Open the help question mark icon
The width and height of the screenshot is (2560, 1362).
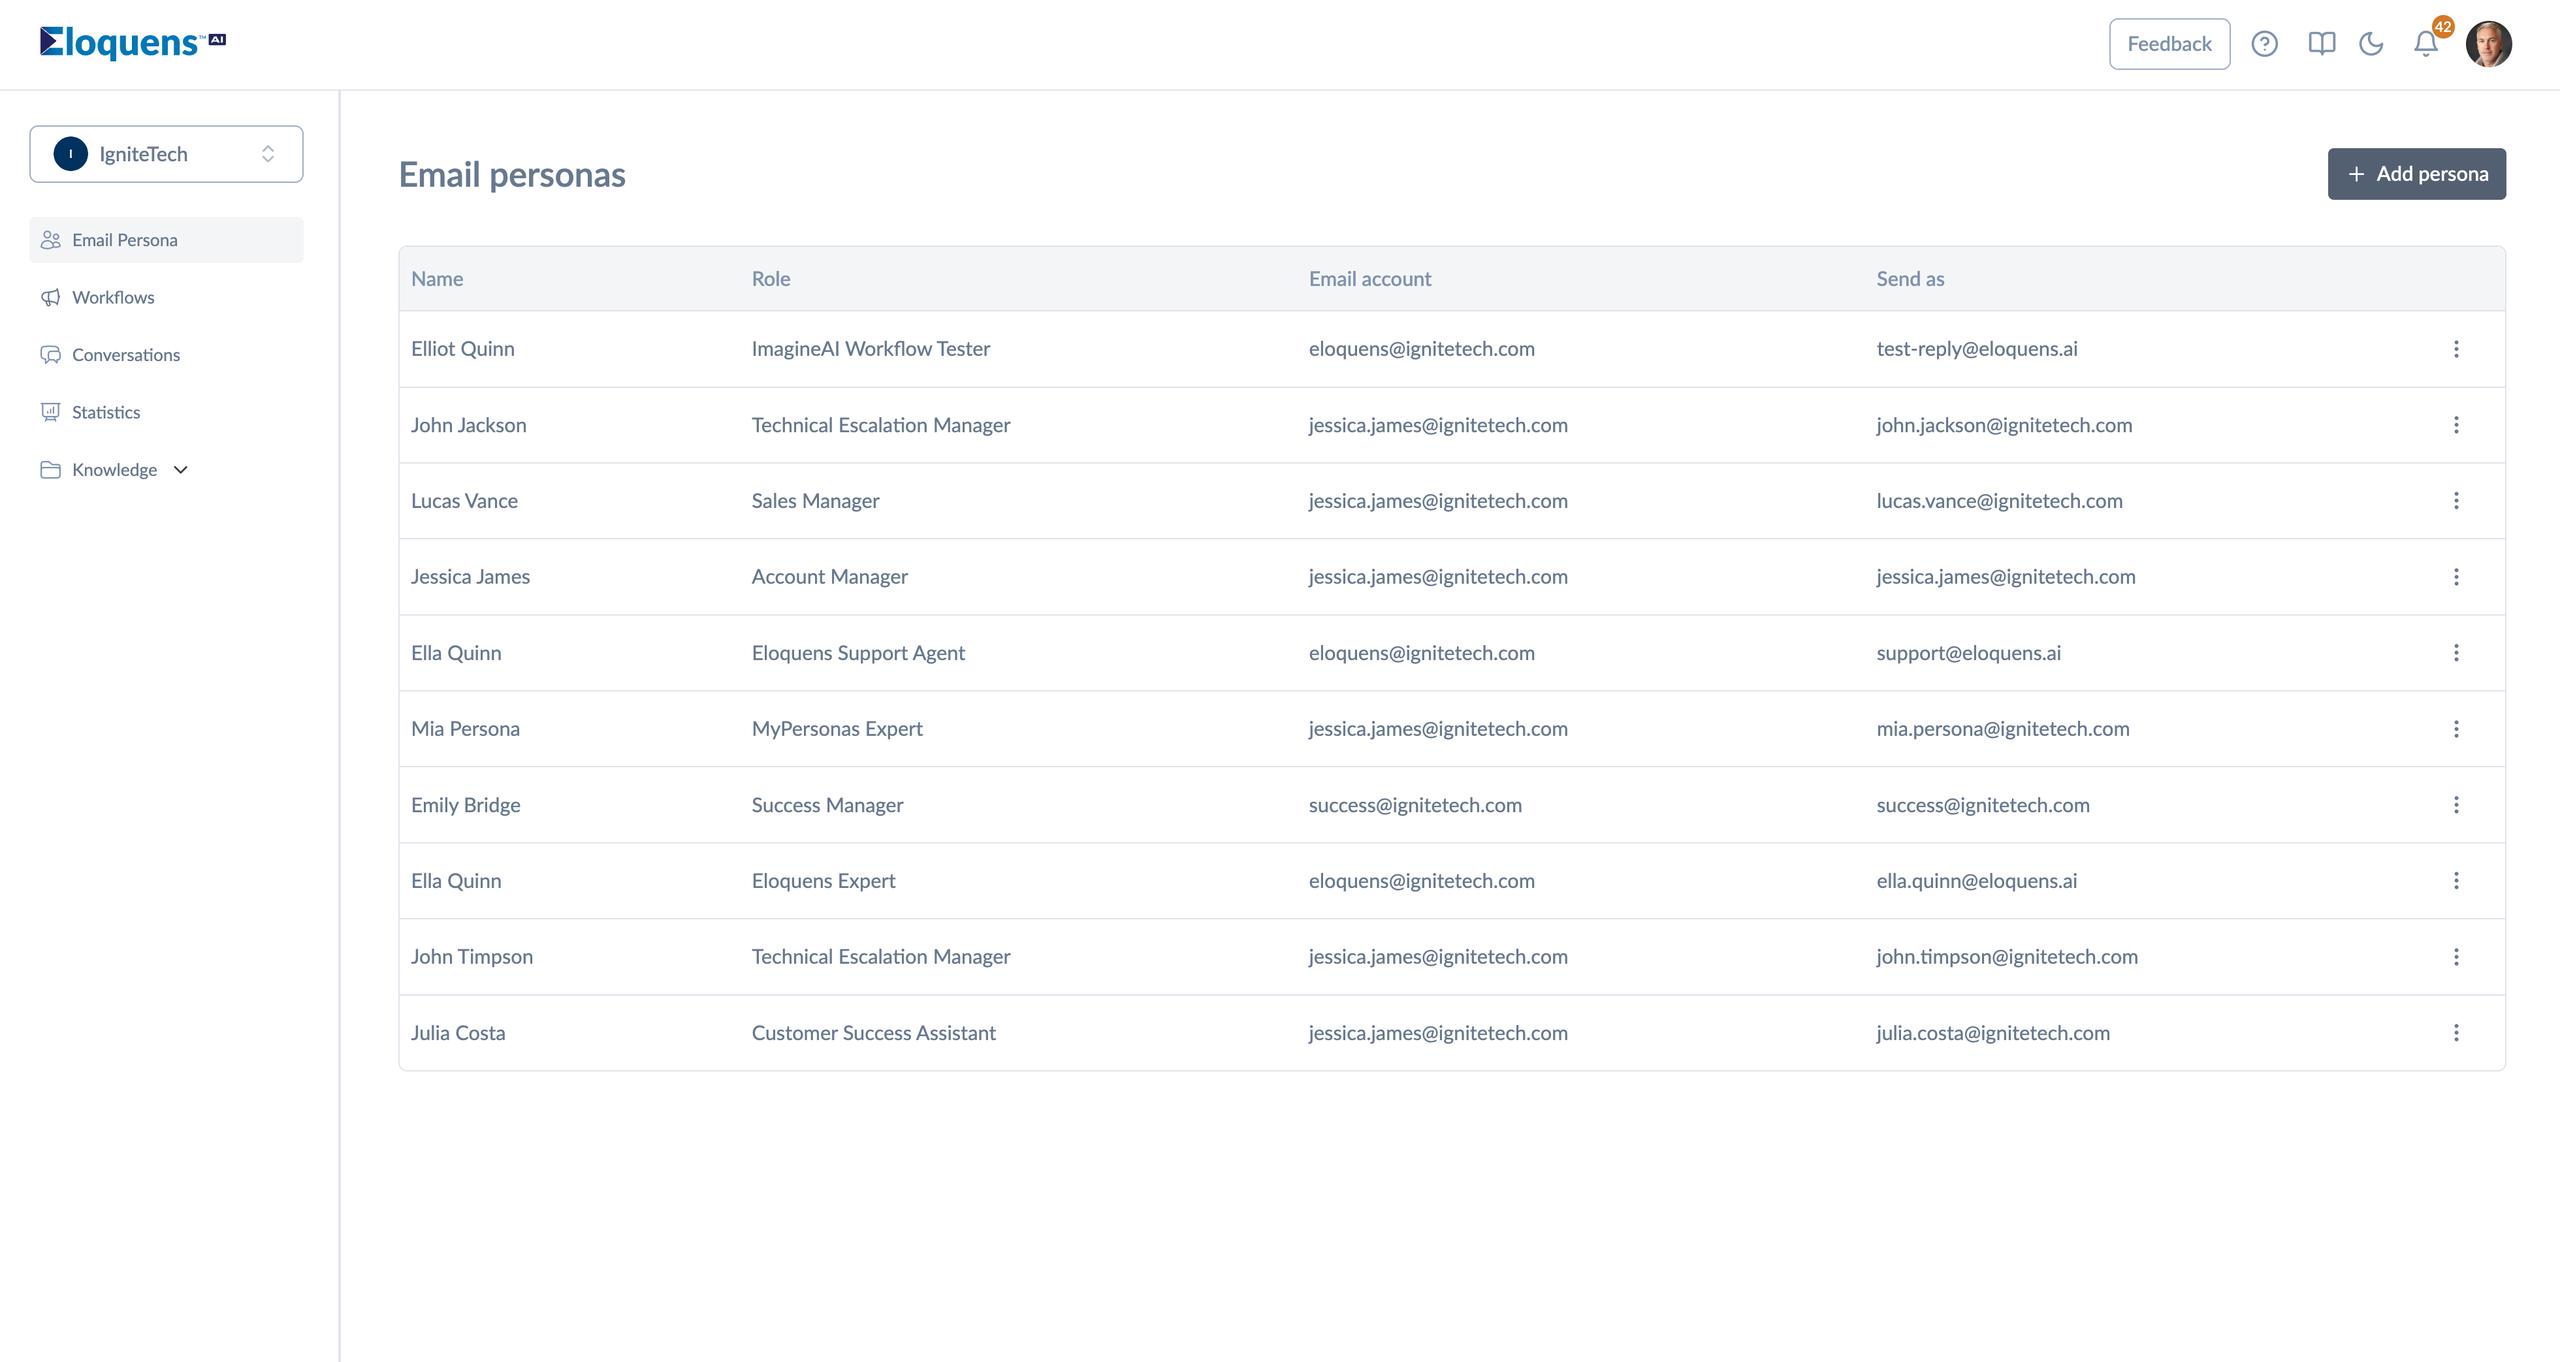coord(2264,44)
